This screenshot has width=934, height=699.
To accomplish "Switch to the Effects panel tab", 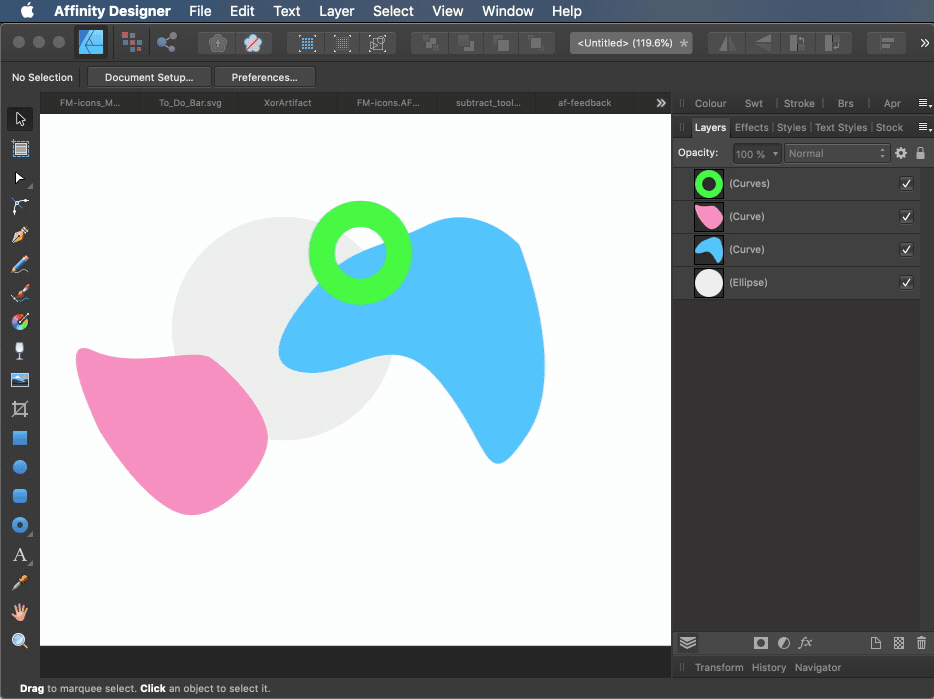I will (751, 127).
